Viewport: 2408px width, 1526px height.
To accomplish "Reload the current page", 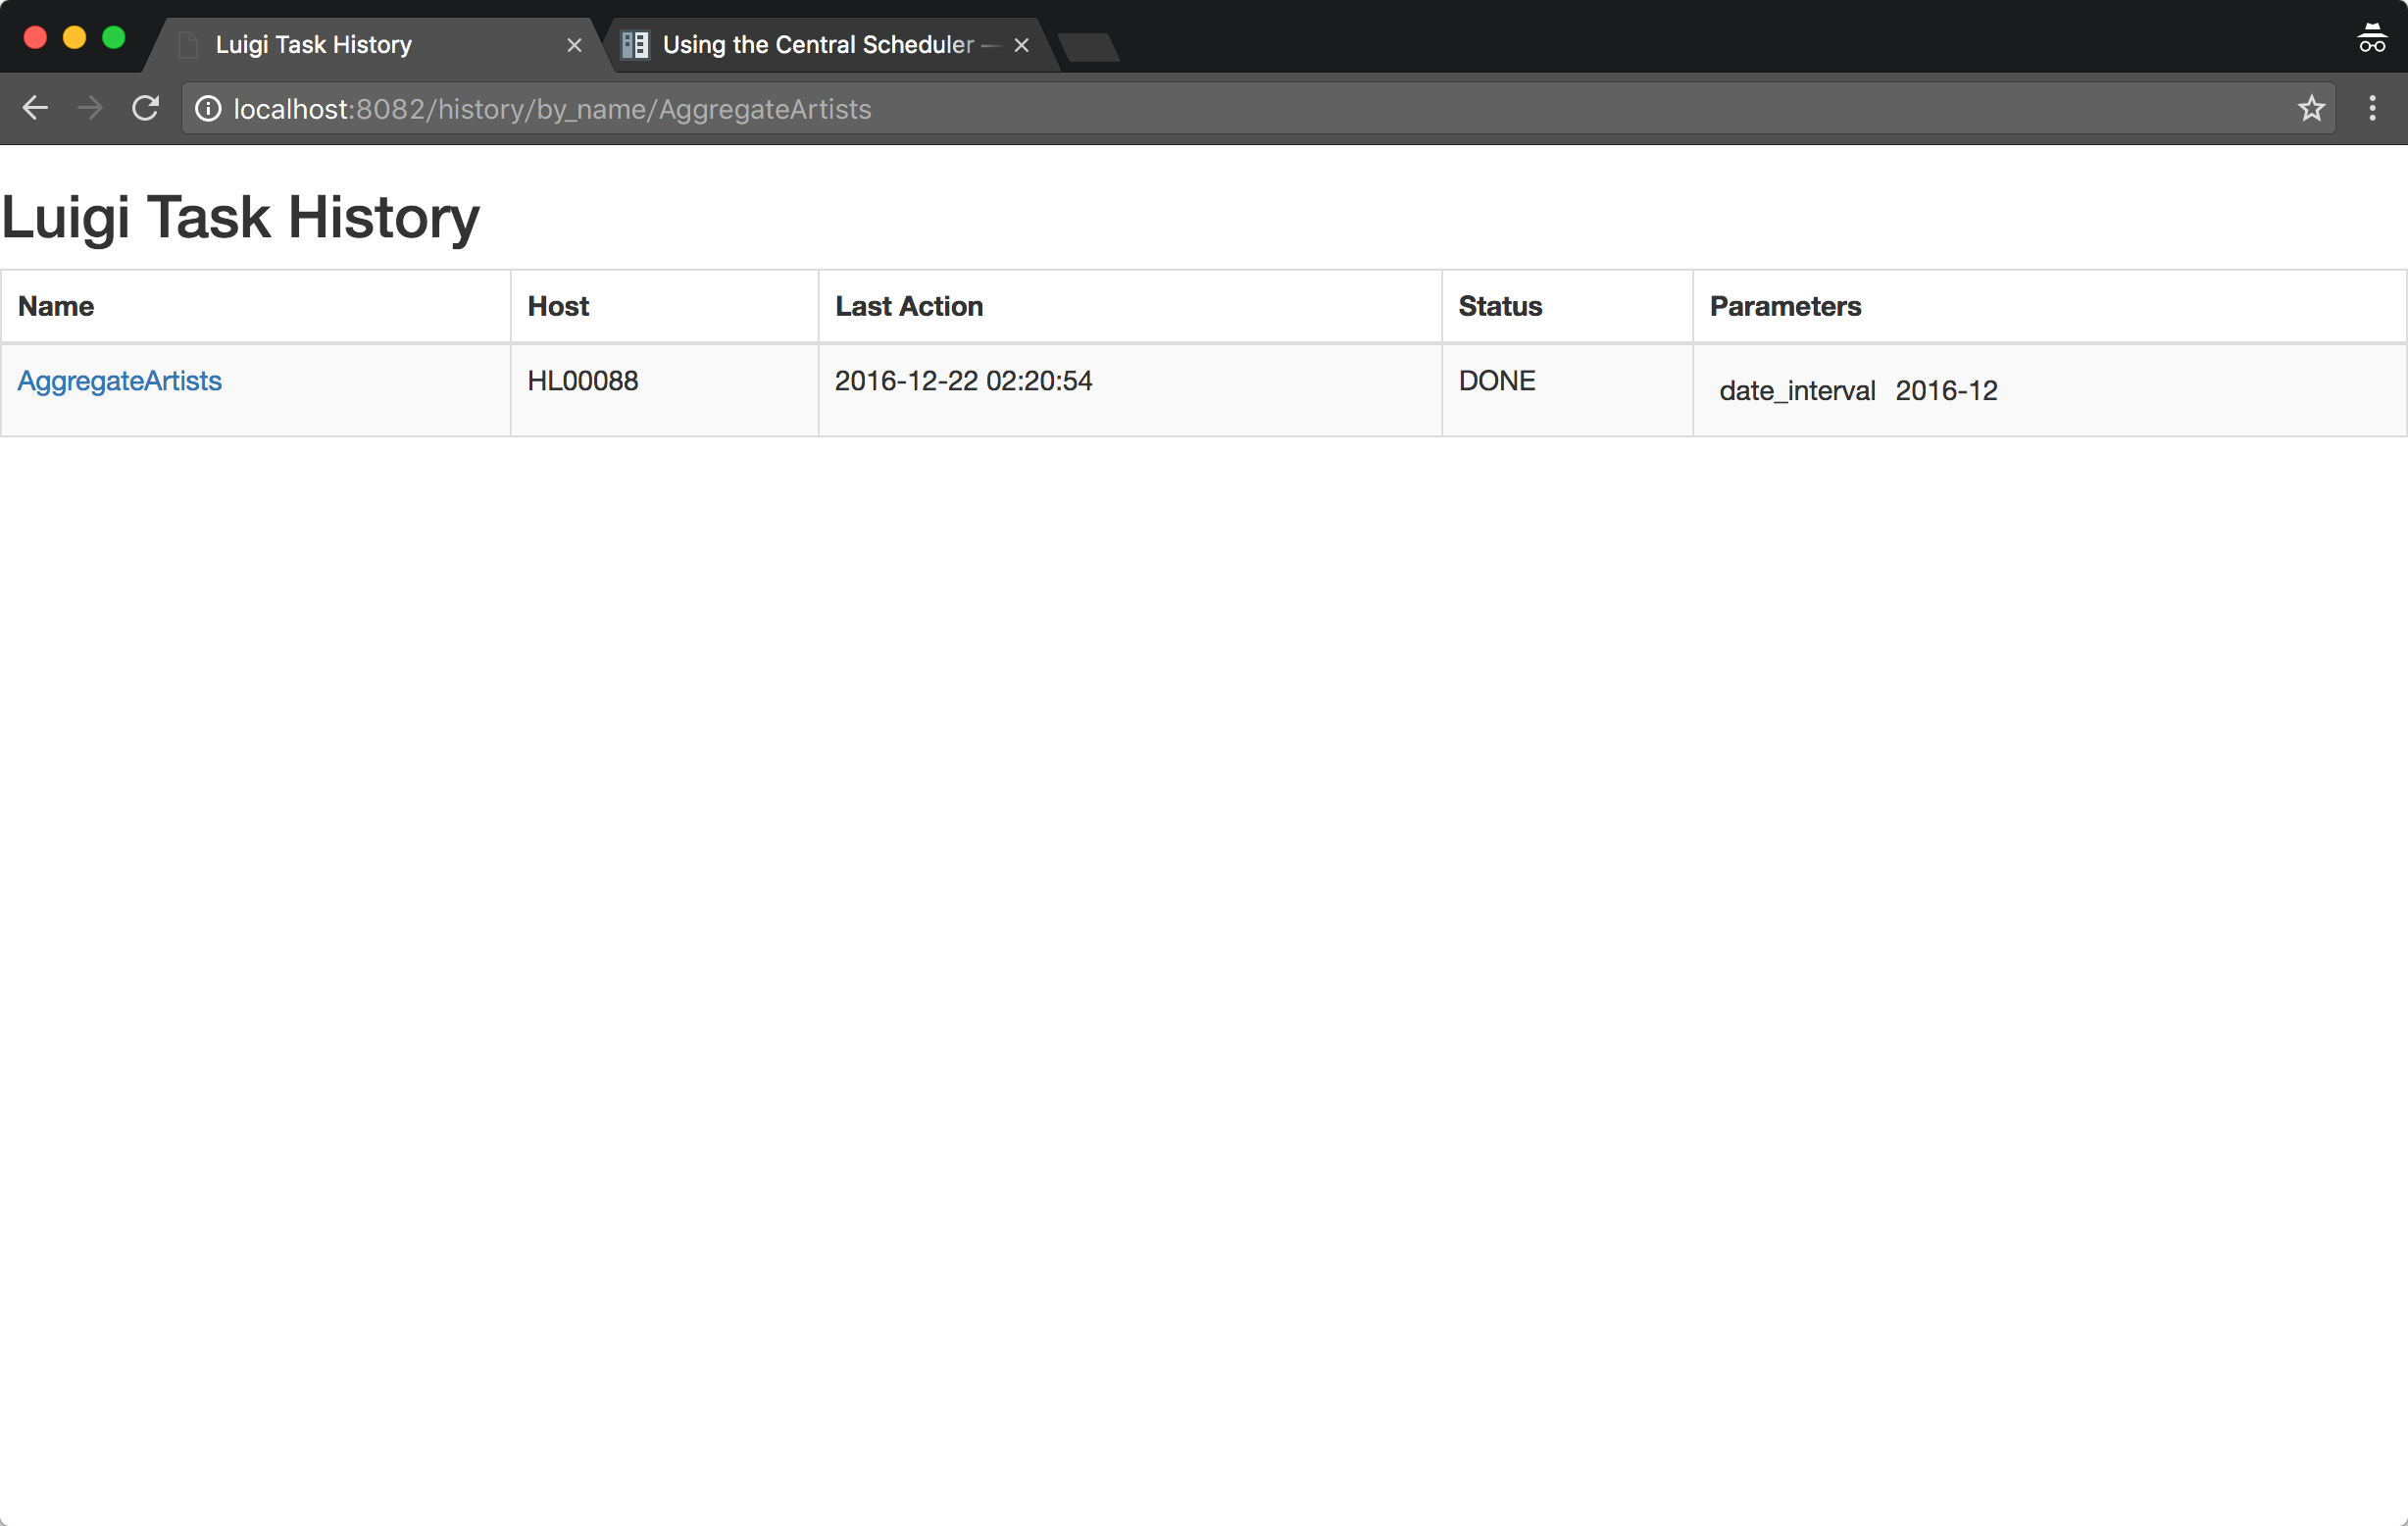I will click(146, 108).
